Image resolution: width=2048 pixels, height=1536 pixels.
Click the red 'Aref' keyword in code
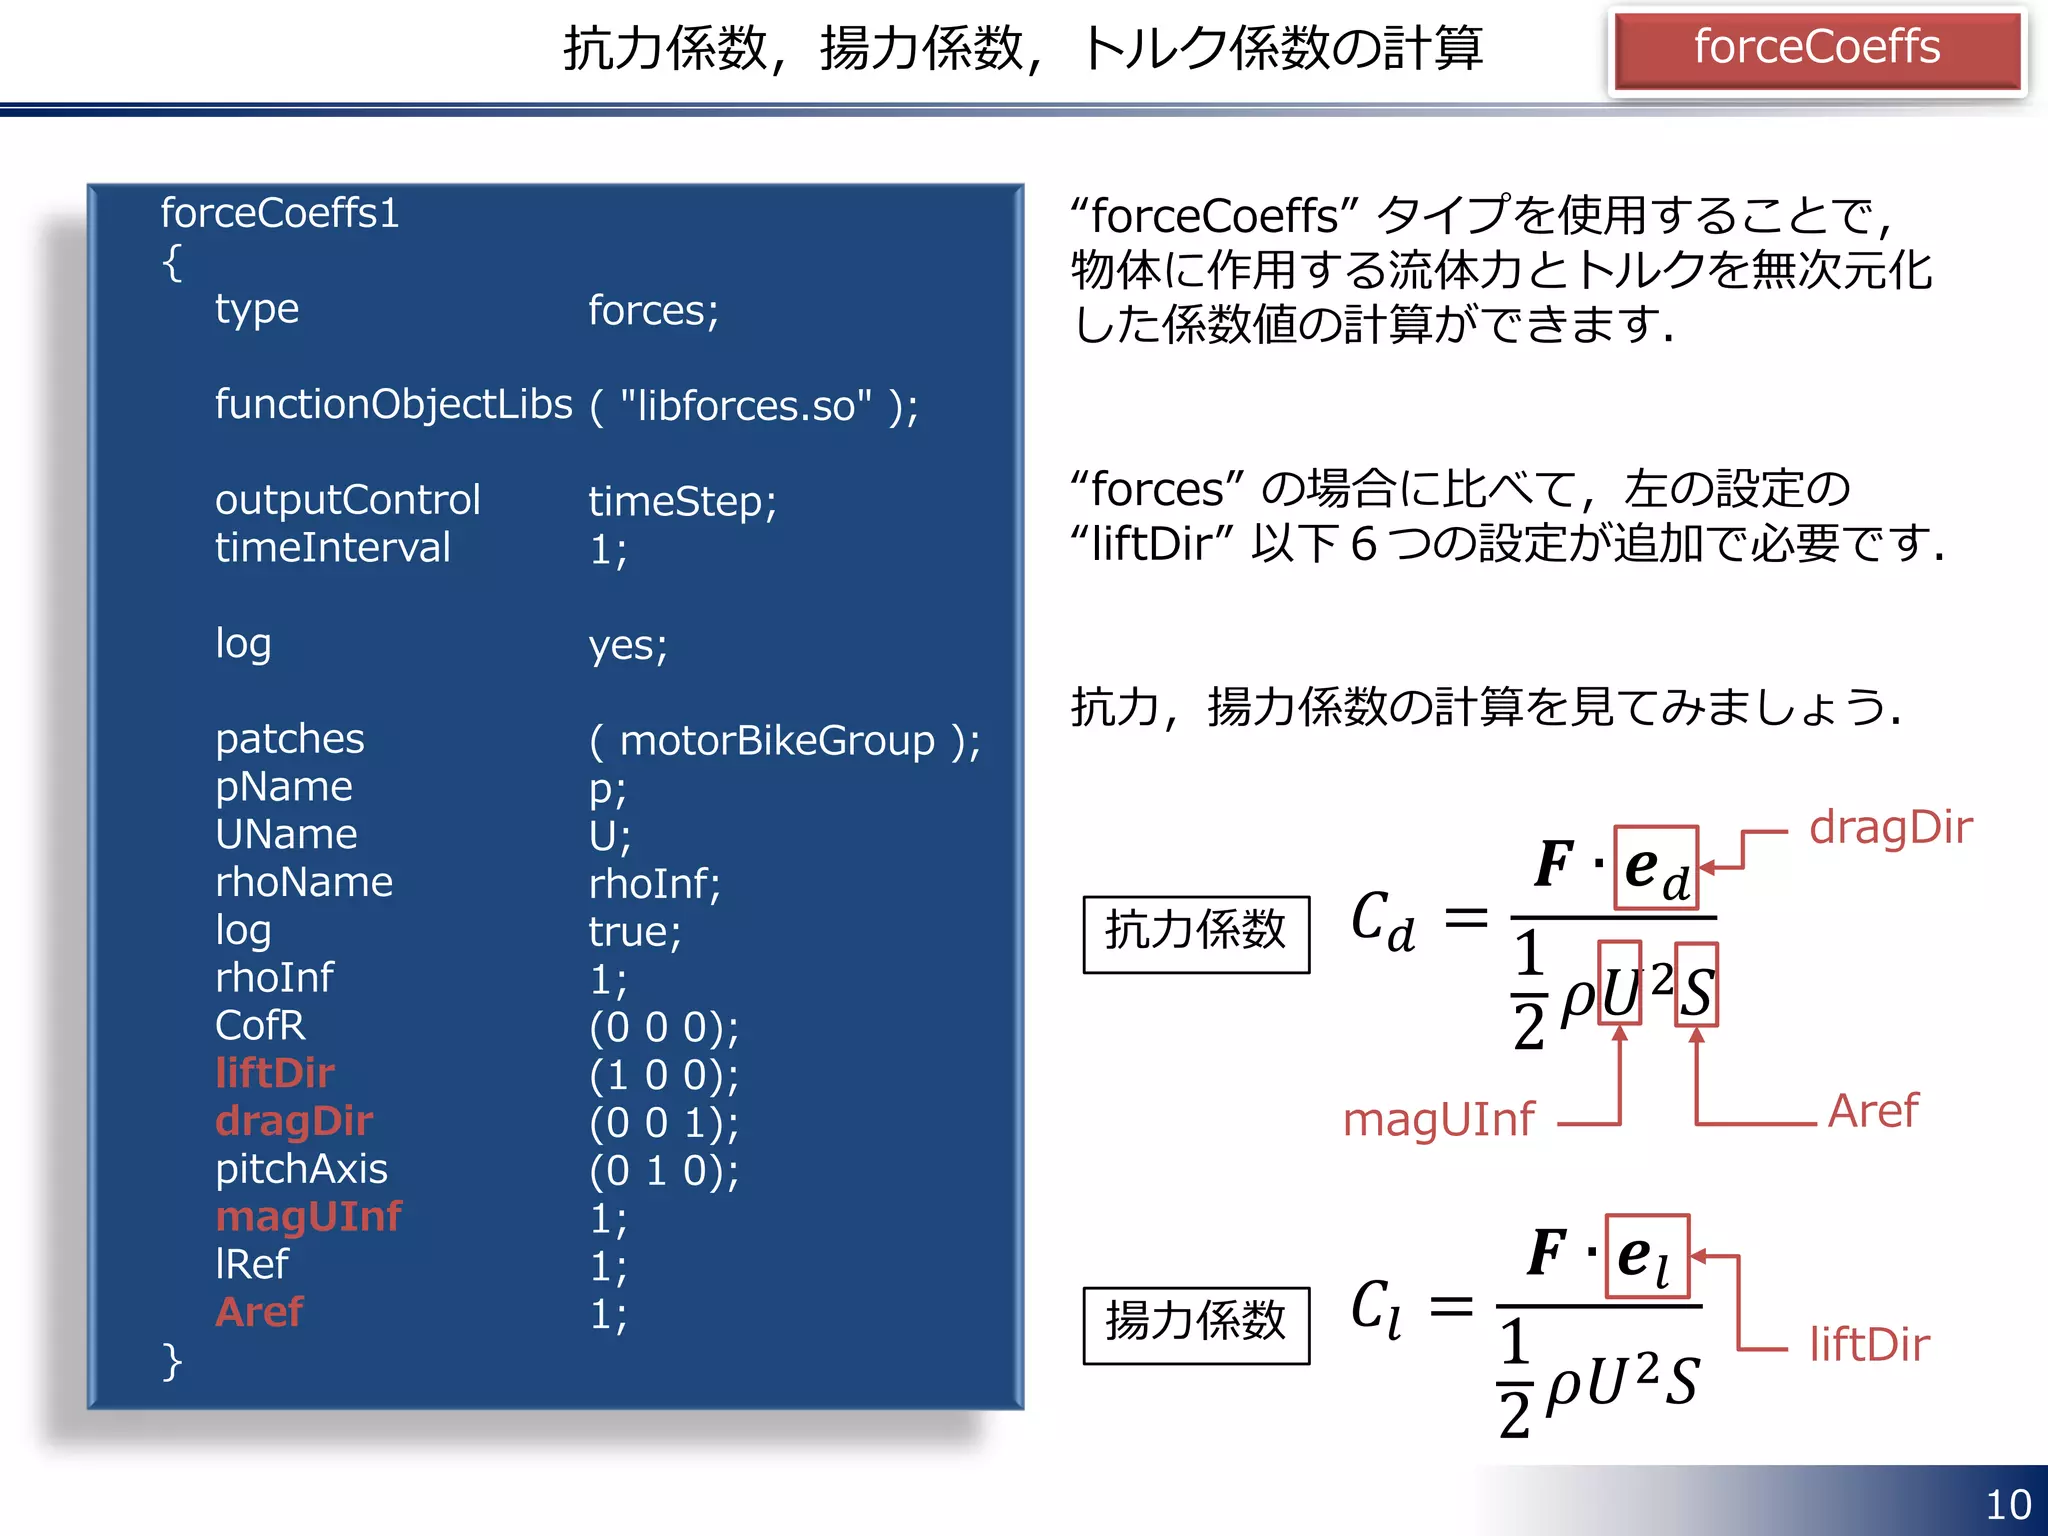tap(259, 1313)
